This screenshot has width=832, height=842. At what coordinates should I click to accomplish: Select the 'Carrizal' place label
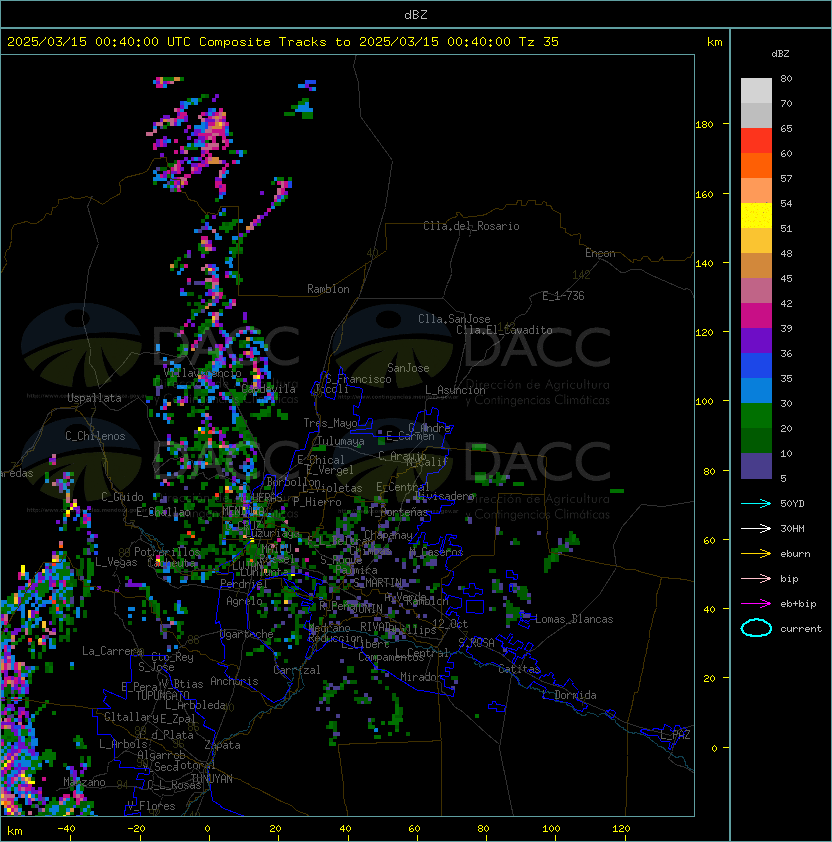tap(297, 670)
